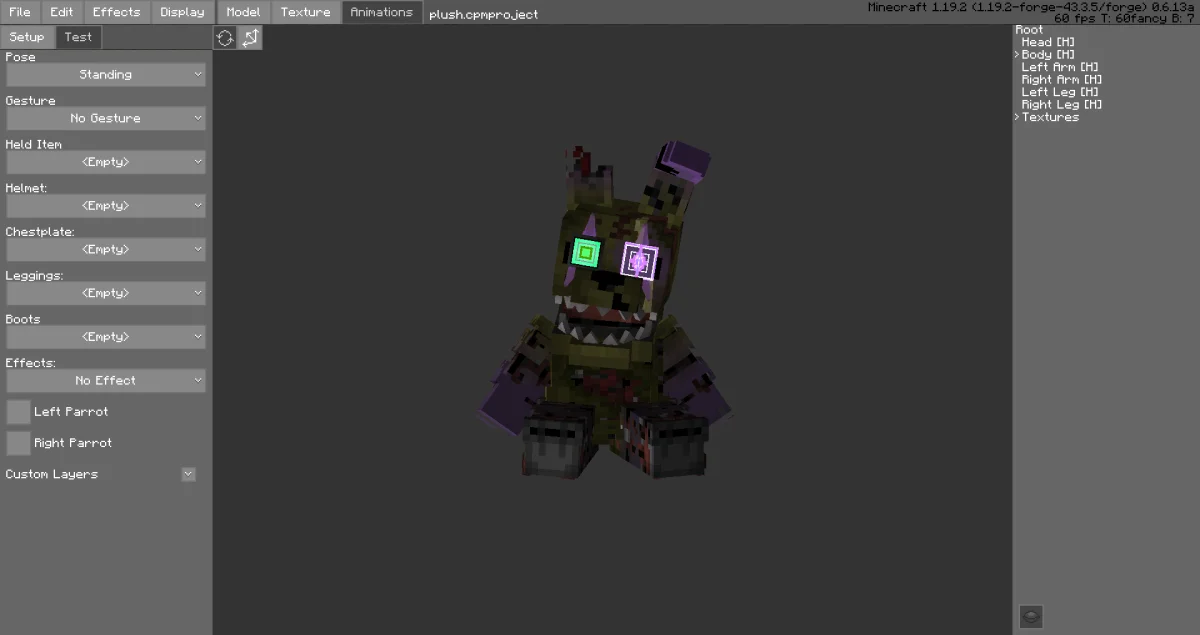Open the Chestplate dropdown
This screenshot has width=1200, height=635.
[106, 249]
